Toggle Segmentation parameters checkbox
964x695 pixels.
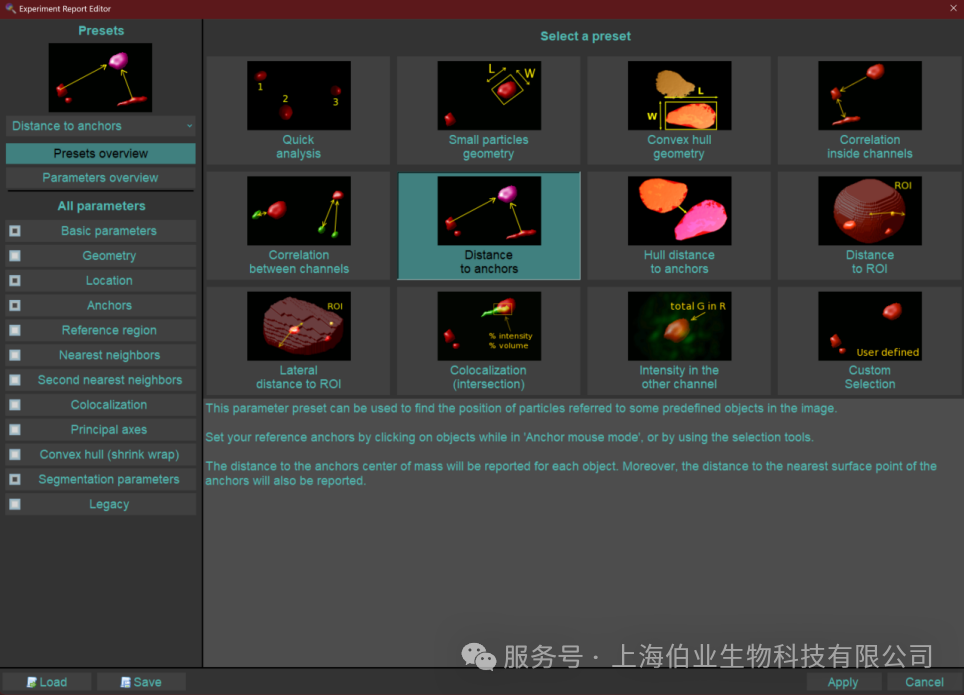(x=15, y=479)
